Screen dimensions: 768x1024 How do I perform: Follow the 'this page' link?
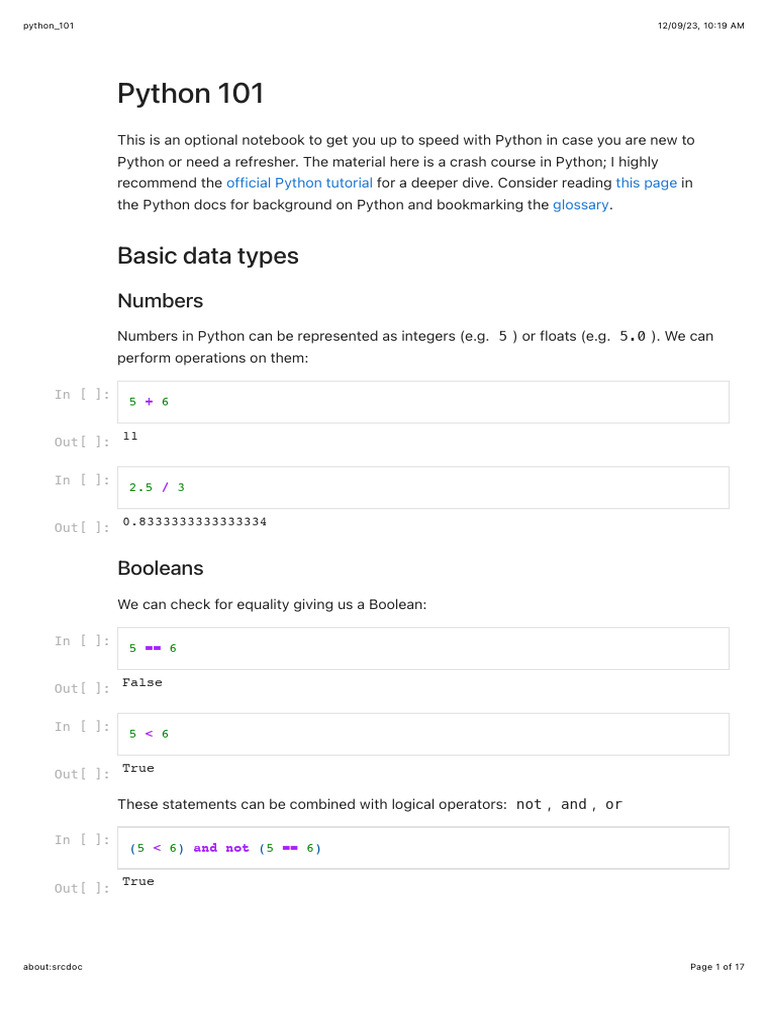[x=646, y=183]
